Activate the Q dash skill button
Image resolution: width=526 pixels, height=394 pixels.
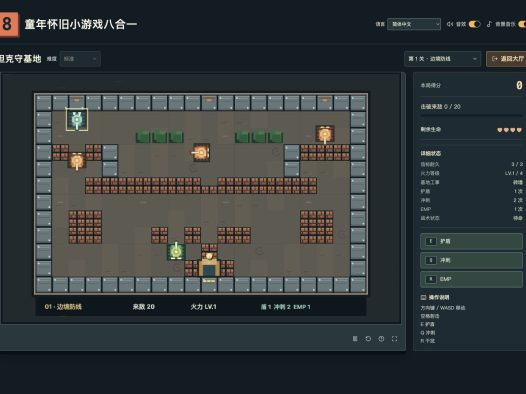[471, 260]
